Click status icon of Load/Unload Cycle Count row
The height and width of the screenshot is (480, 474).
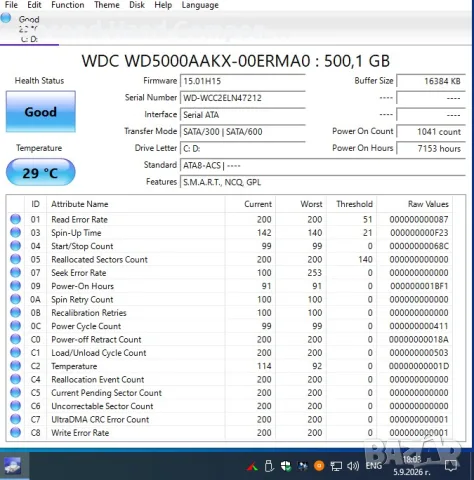15,352
